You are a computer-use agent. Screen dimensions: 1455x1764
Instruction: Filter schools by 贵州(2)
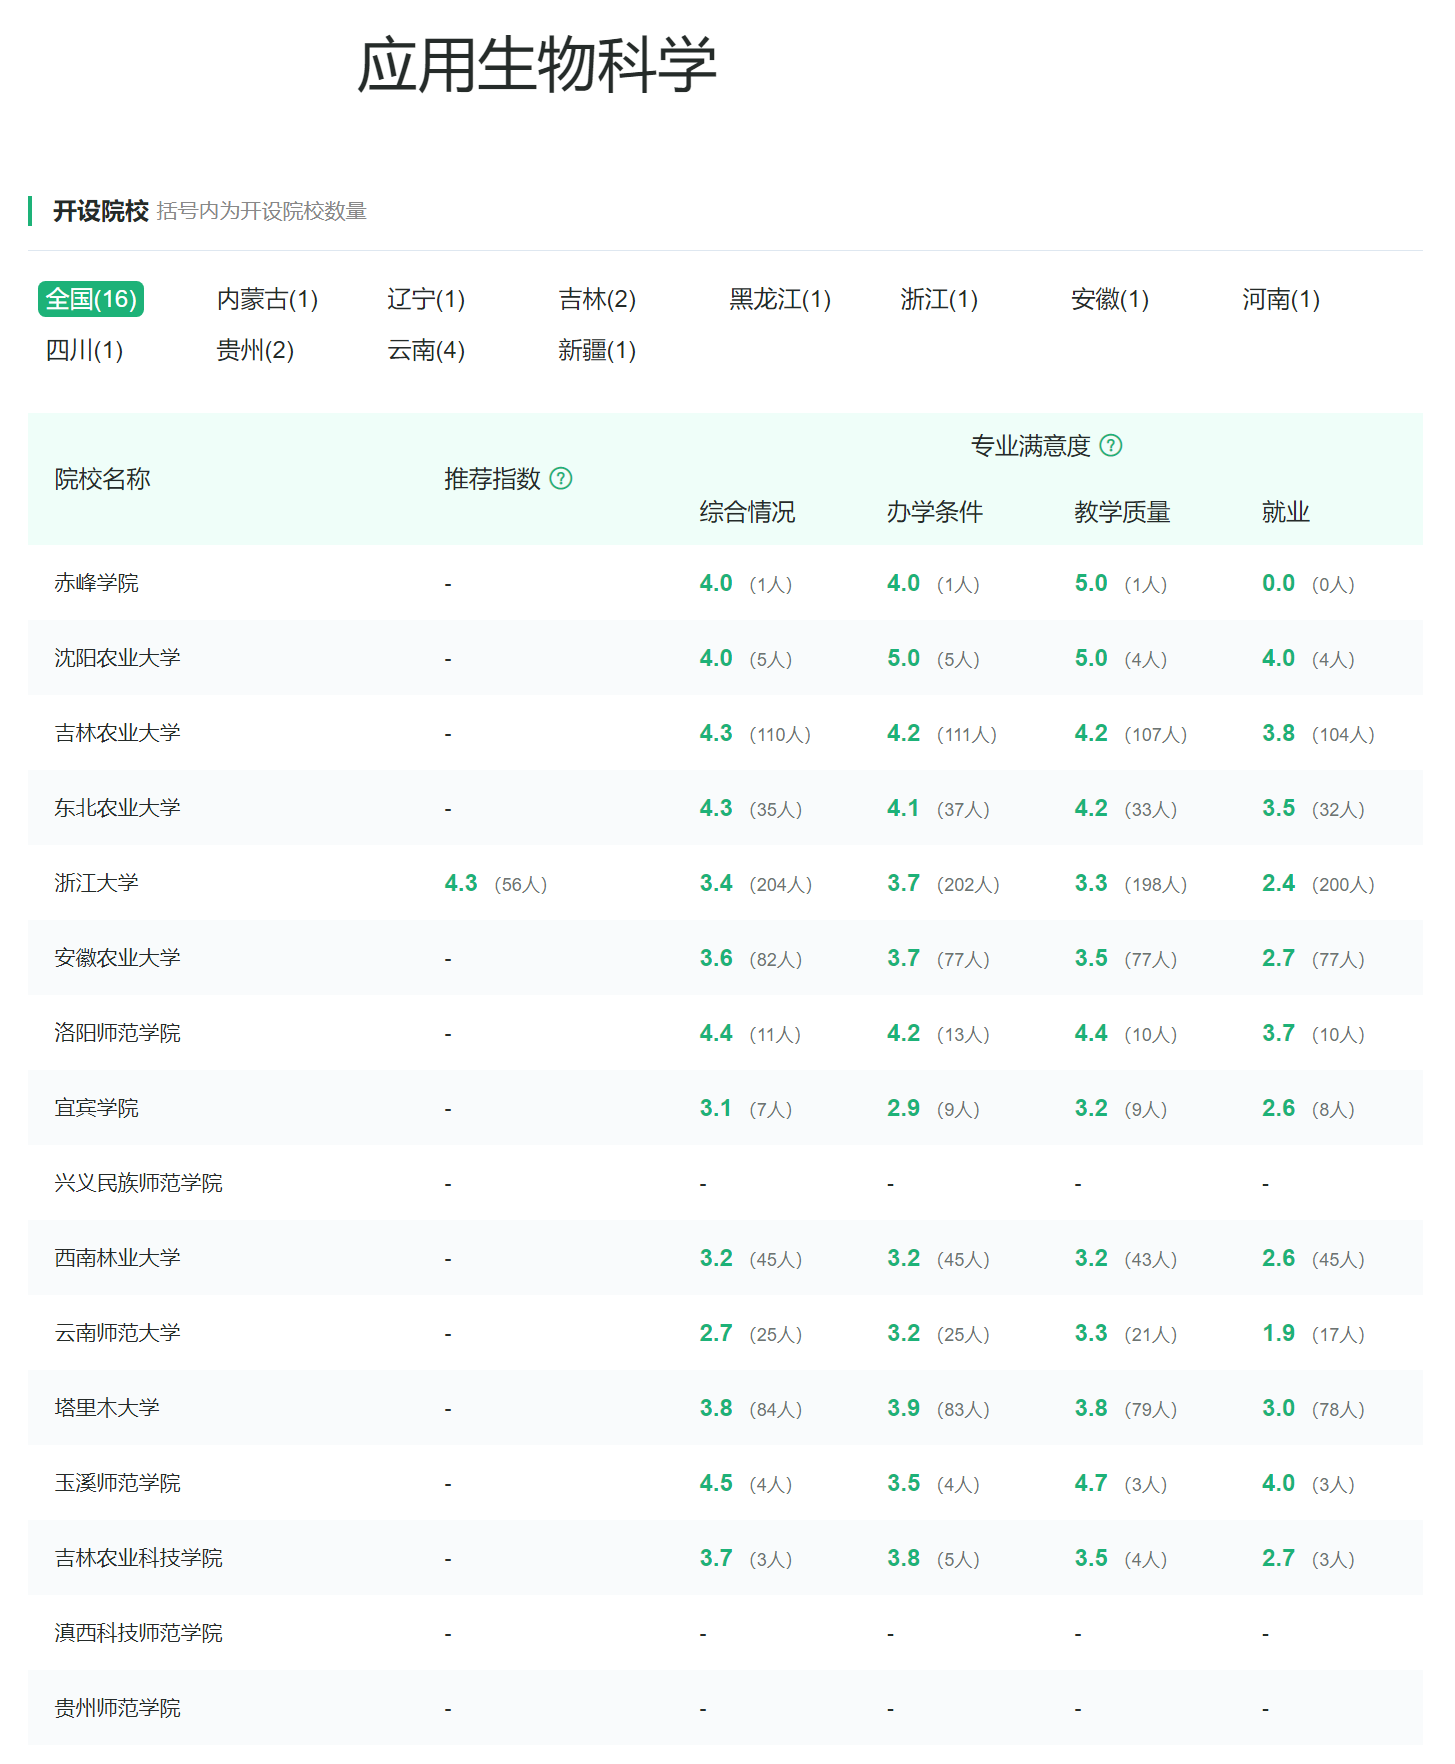(x=255, y=350)
